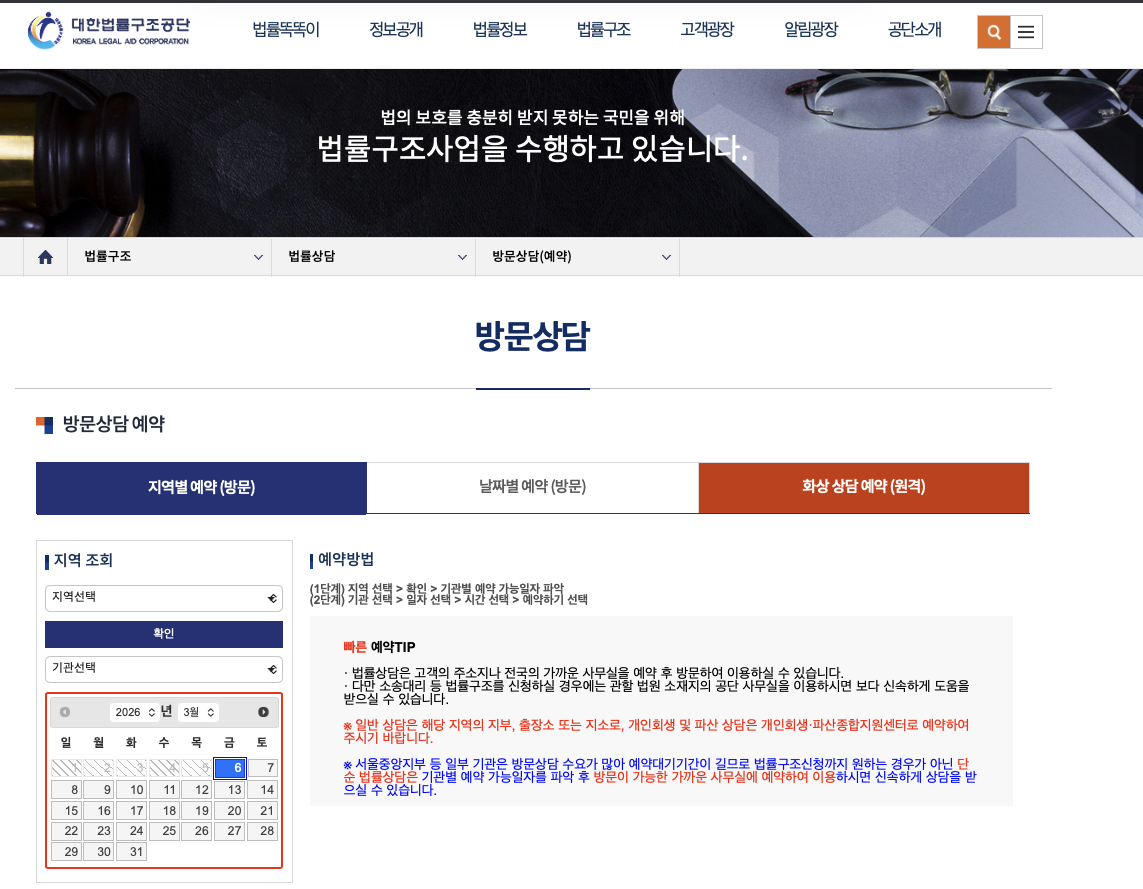Screen dimensions: 1143x889
Task: Select March 13 on the calendar
Action: point(229,790)
